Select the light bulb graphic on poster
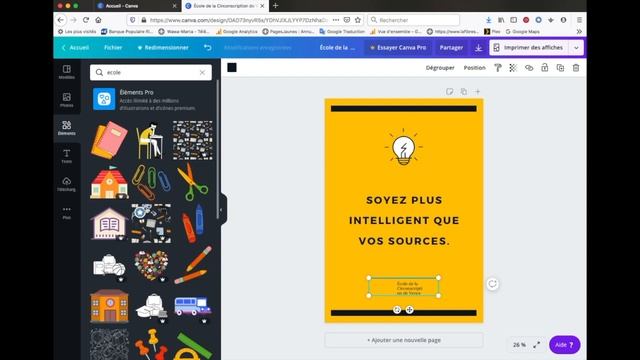This screenshot has height=360, width=640. [x=403, y=147]
